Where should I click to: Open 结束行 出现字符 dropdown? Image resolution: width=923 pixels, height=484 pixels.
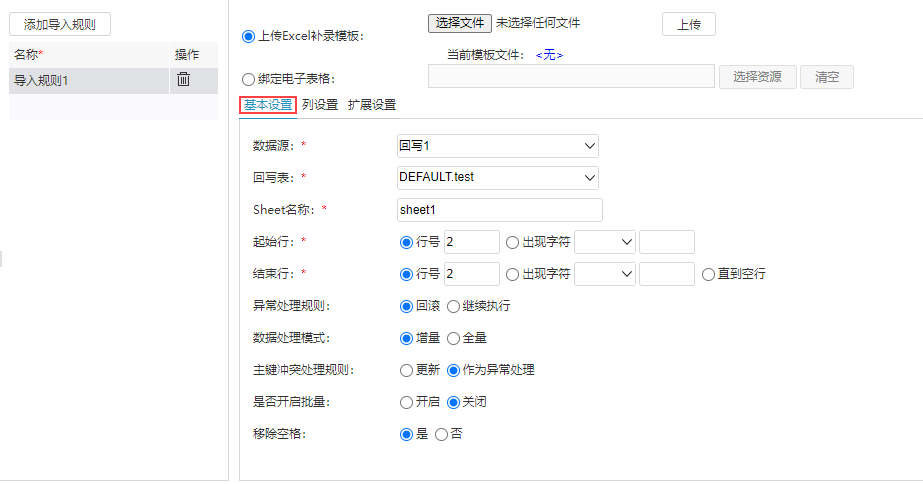tap(605, 274)
